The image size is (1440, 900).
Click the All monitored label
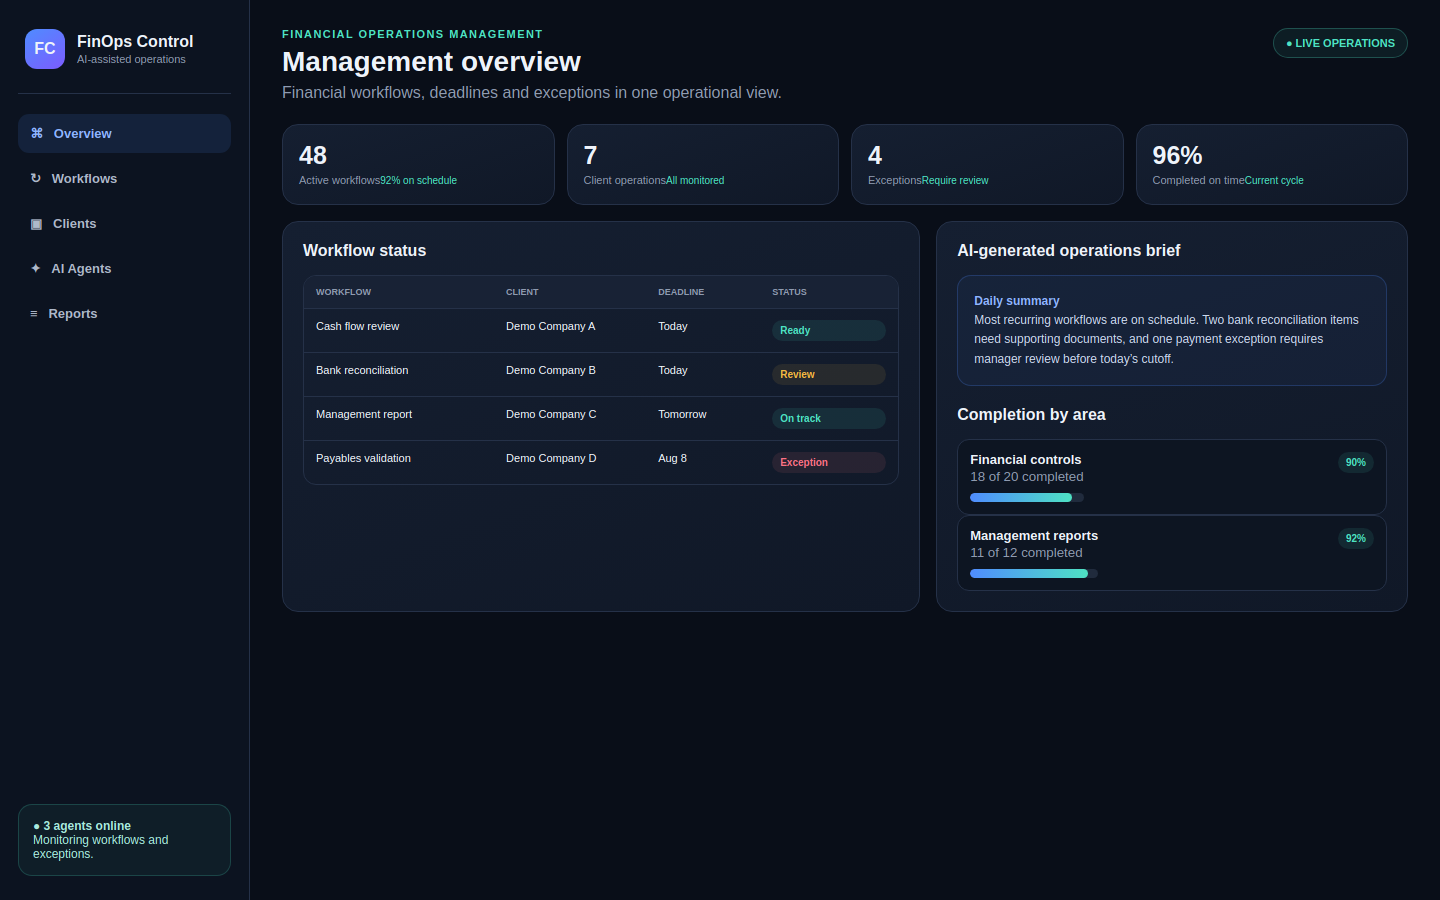pyautogui.click(x=695, y=181)
